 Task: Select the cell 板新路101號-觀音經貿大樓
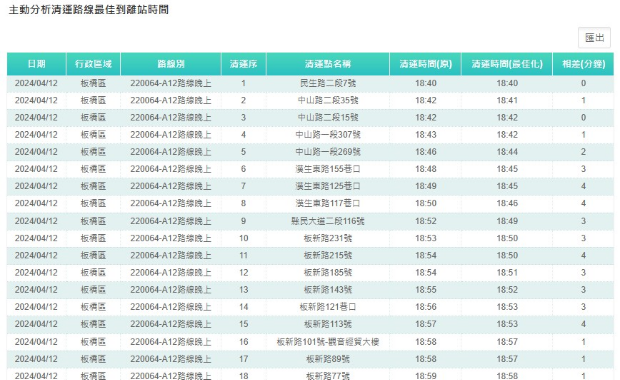pos(328,342)
